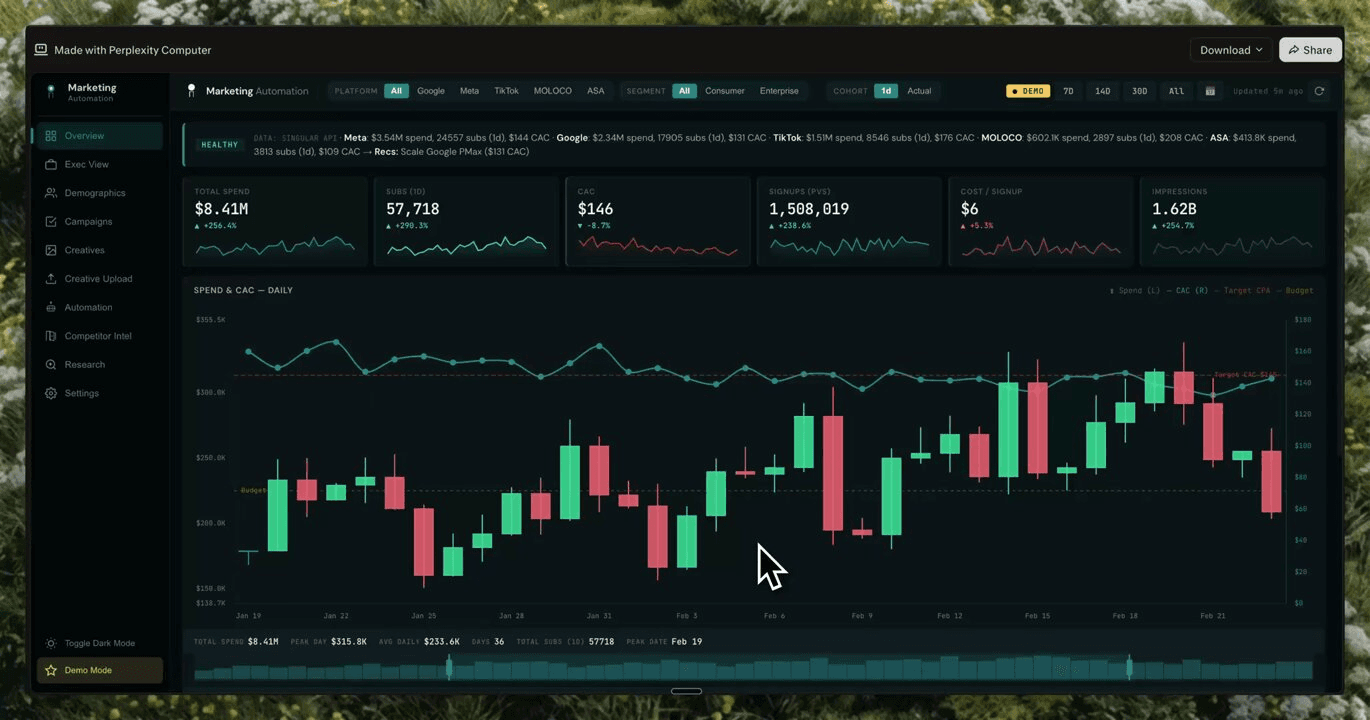1370x720 pixels.
Task: Click the Demographics people icon
Action: coord(51,193)
